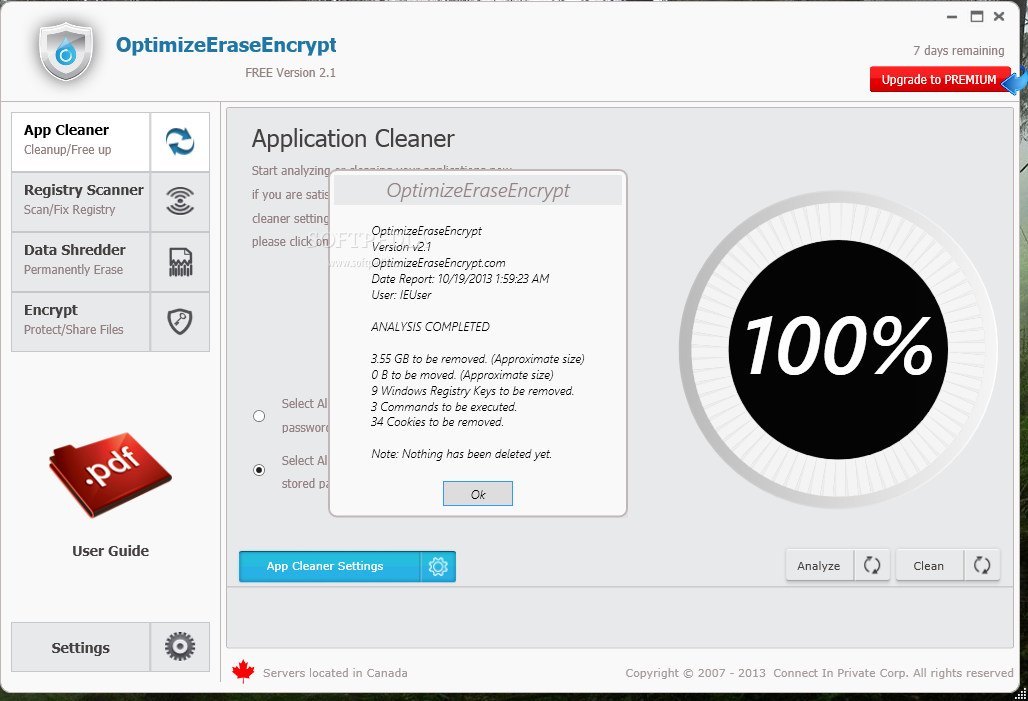Open the PDF User Guide icon
The width and height of the screenshot is (1028, 701).
(110, 473)
